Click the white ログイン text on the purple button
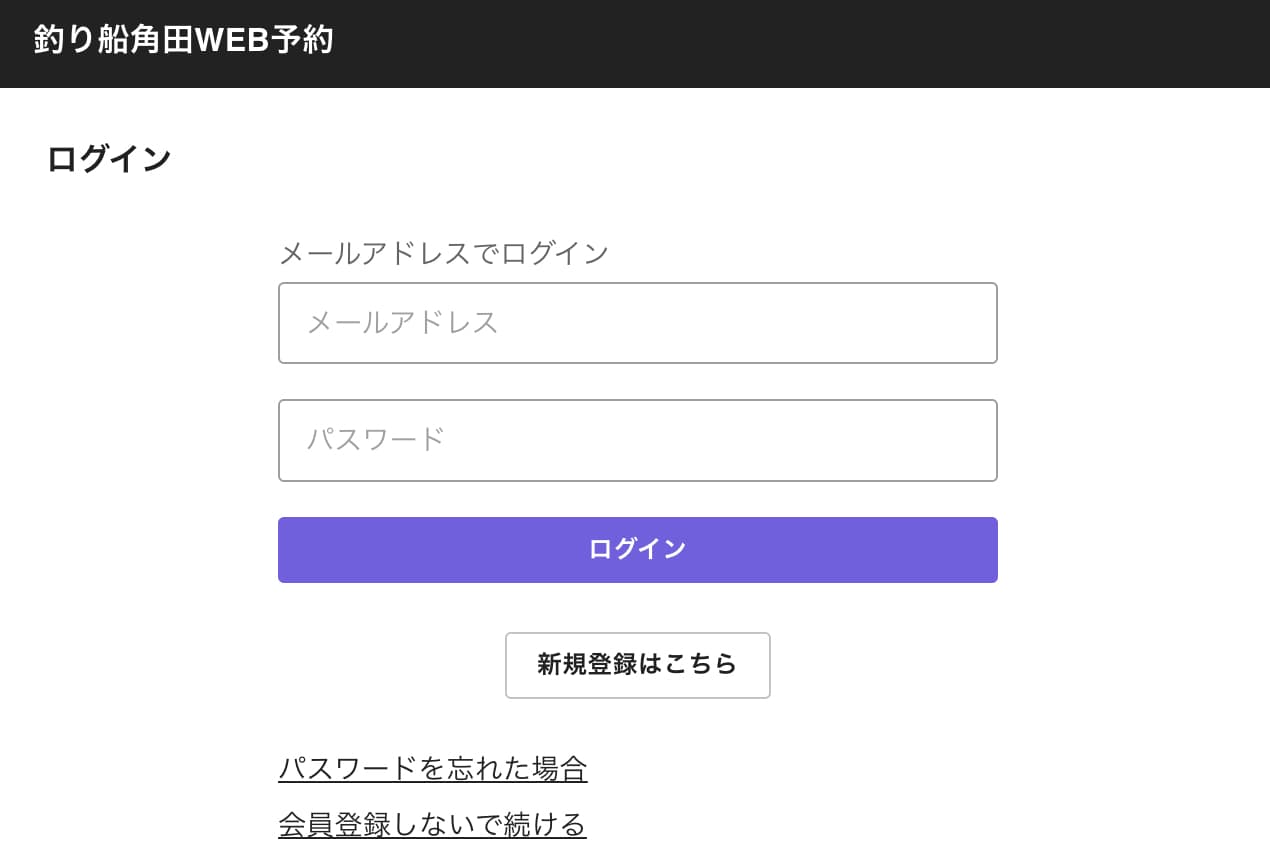This screenshot has width=1270, height=862. [x=637, y=549]
